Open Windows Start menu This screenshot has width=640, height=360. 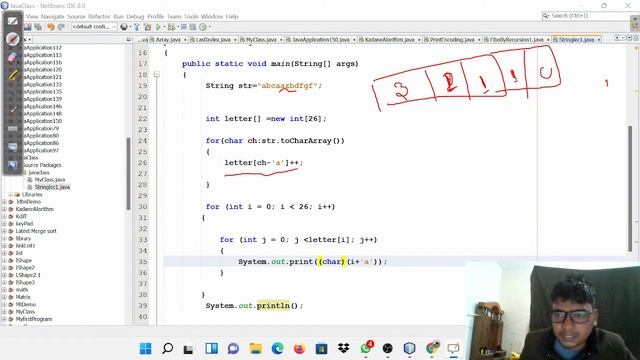pyautogui.click(x=145, y=348)
